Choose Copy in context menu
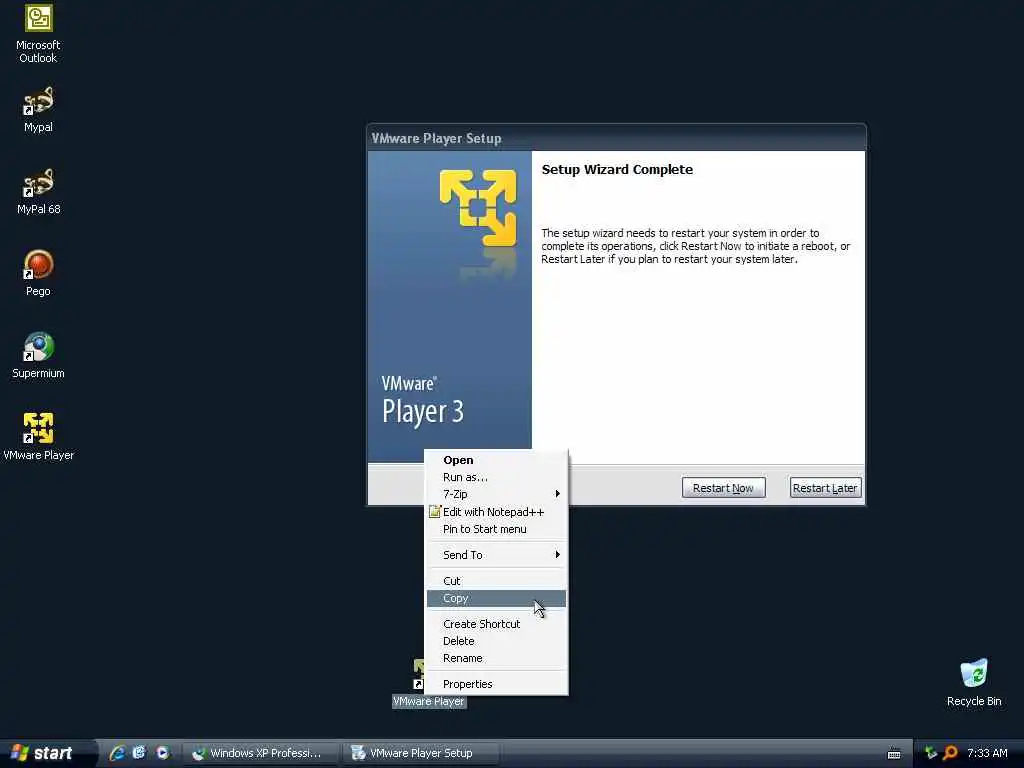 tap(496, 598)
